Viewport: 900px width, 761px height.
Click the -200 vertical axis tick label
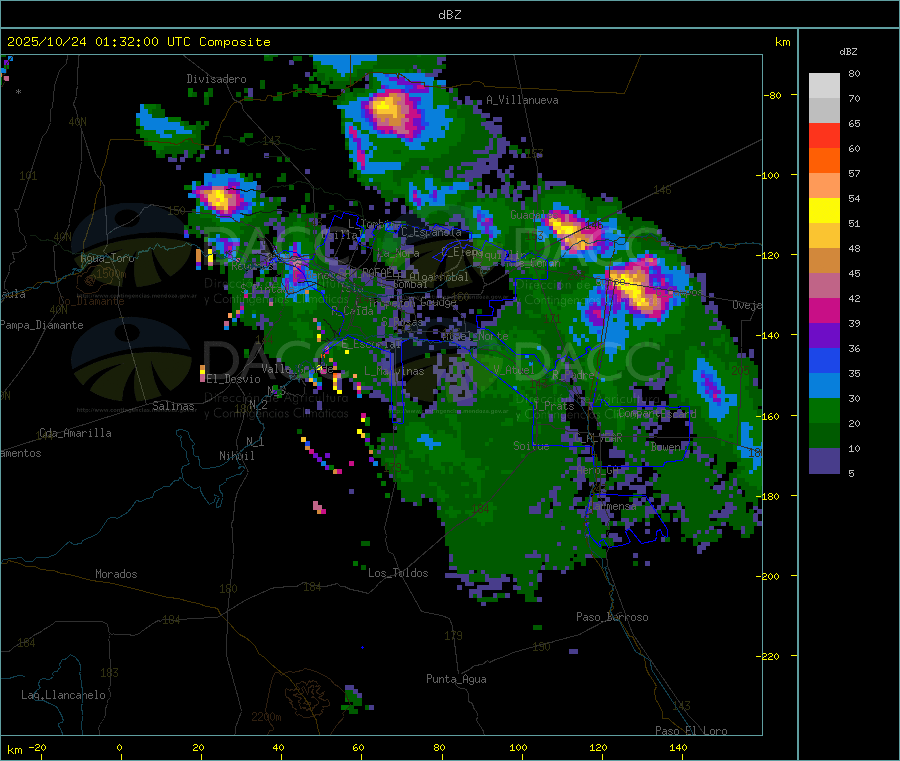[x=770, y=576]
